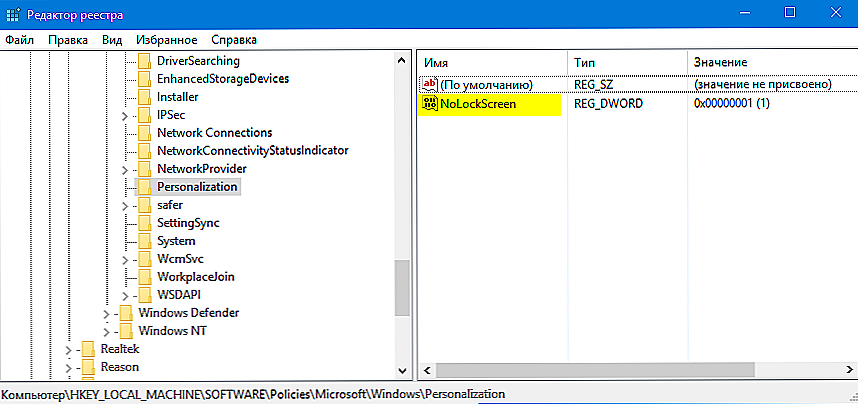
Task: Select the Network Connections key label
Action: [x=214, y=132]
